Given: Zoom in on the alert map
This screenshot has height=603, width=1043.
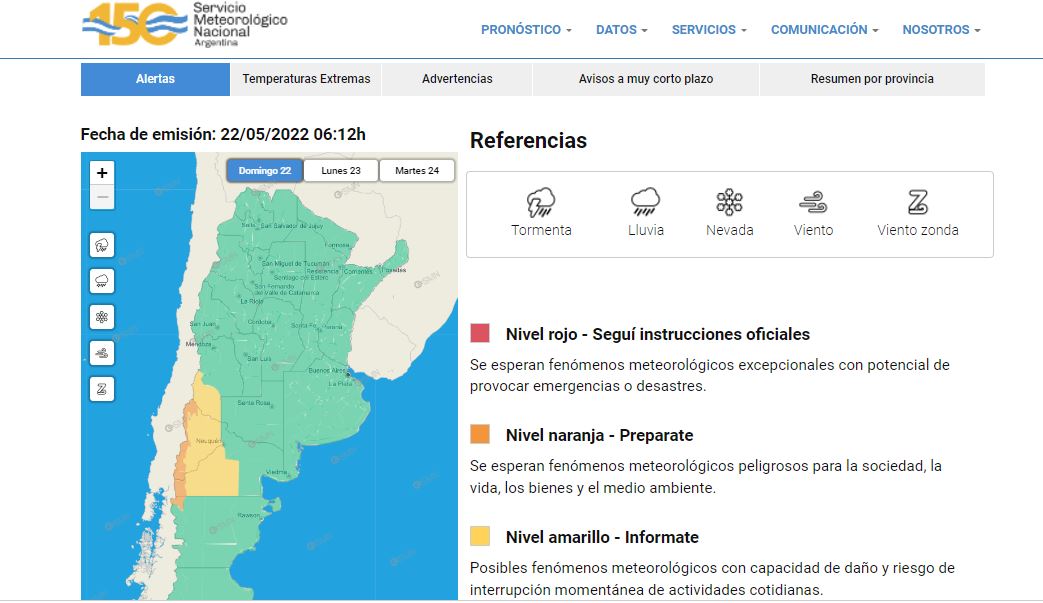Looking at the screenshot, I should point(102,173).
